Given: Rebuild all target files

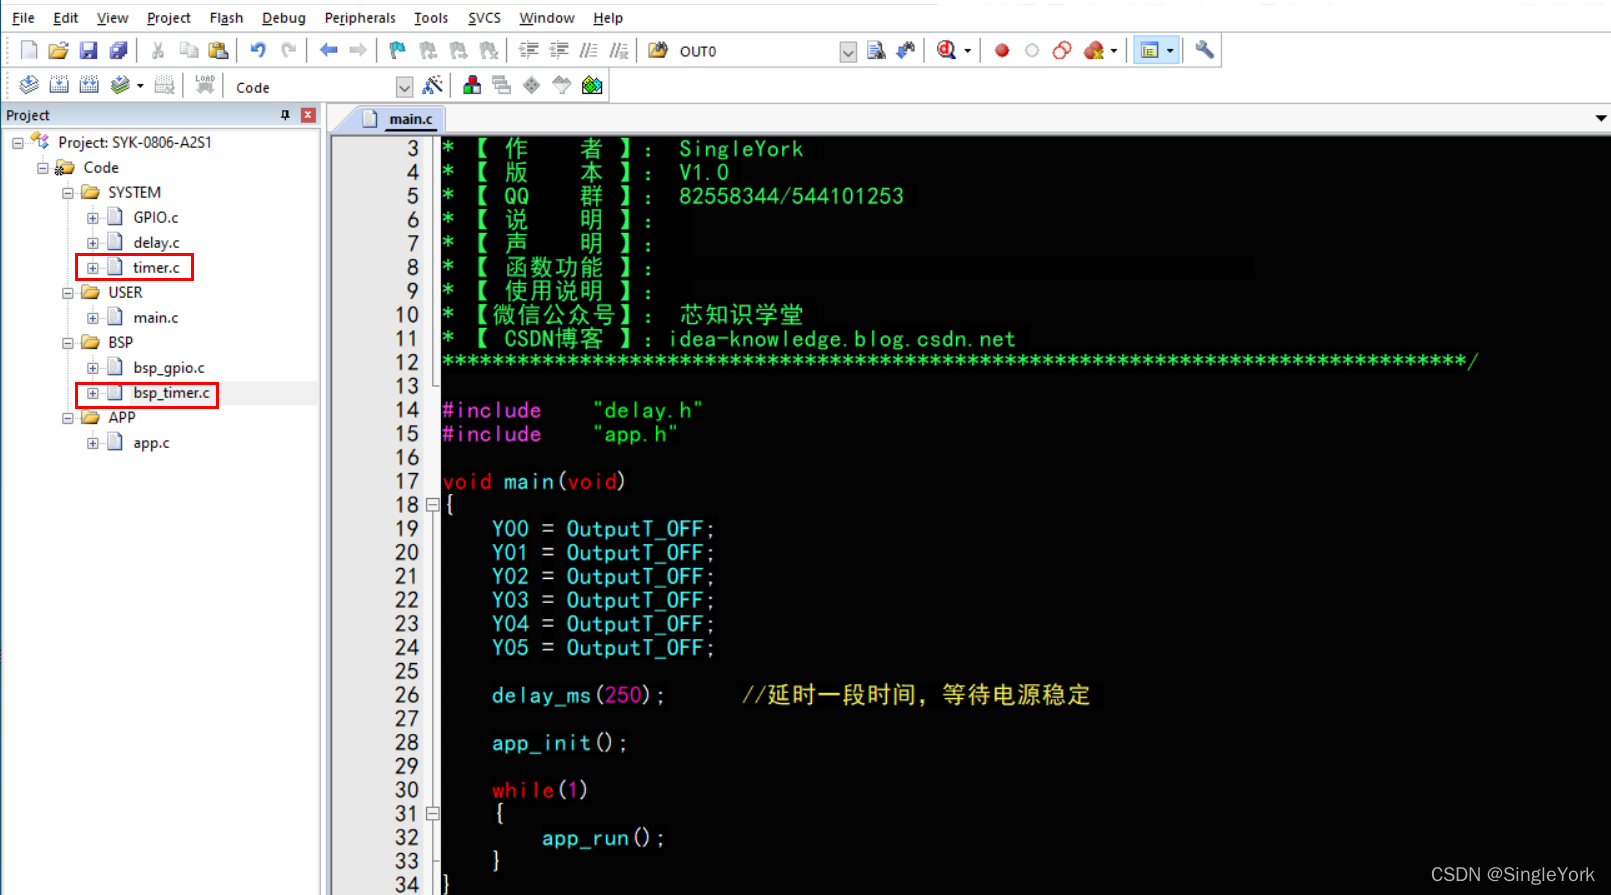Looking at the screenshot, I should (89, 86).
